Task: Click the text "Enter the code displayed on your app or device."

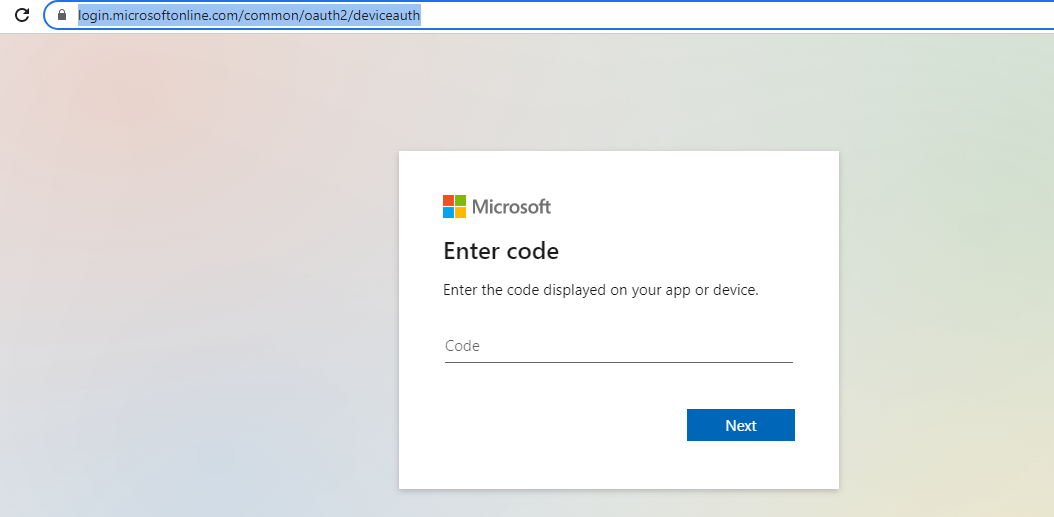Action: (601, 291)
